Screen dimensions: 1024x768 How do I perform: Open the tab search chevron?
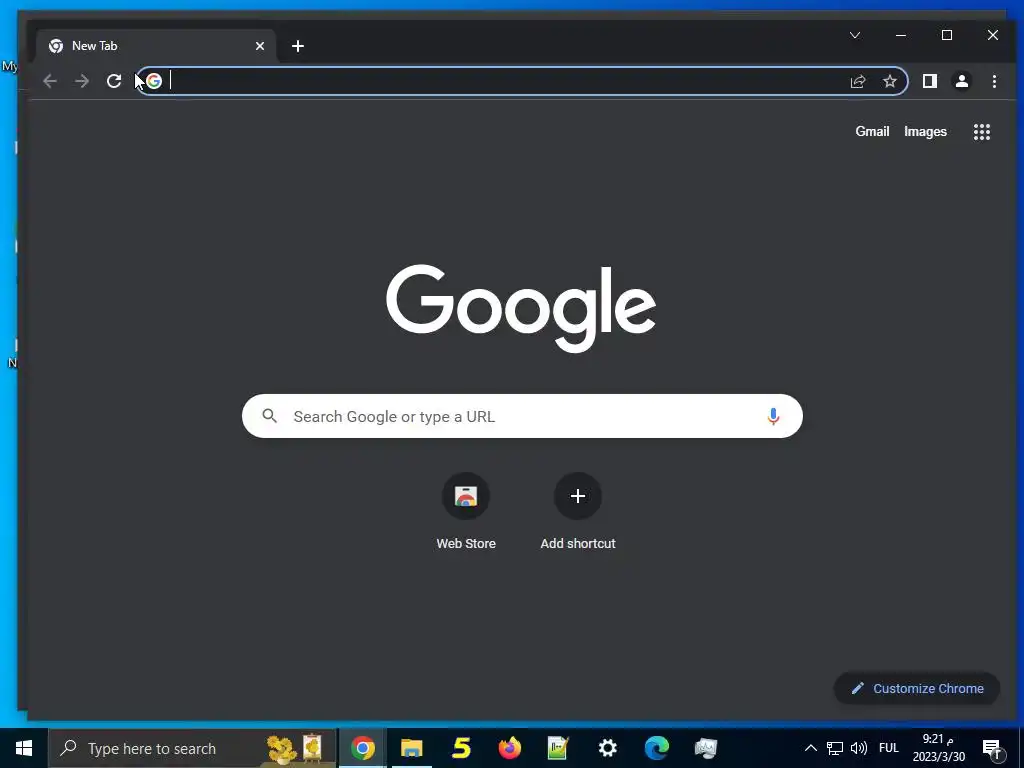[855, 35]
